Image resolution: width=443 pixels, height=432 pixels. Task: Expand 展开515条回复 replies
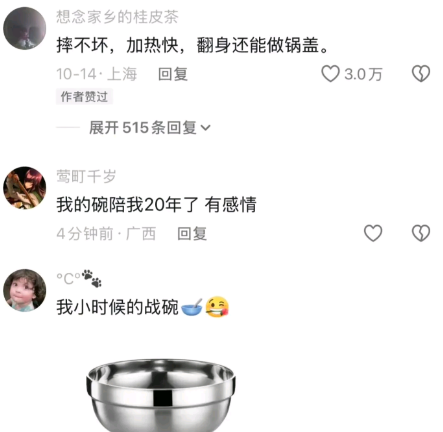[150, 128]
